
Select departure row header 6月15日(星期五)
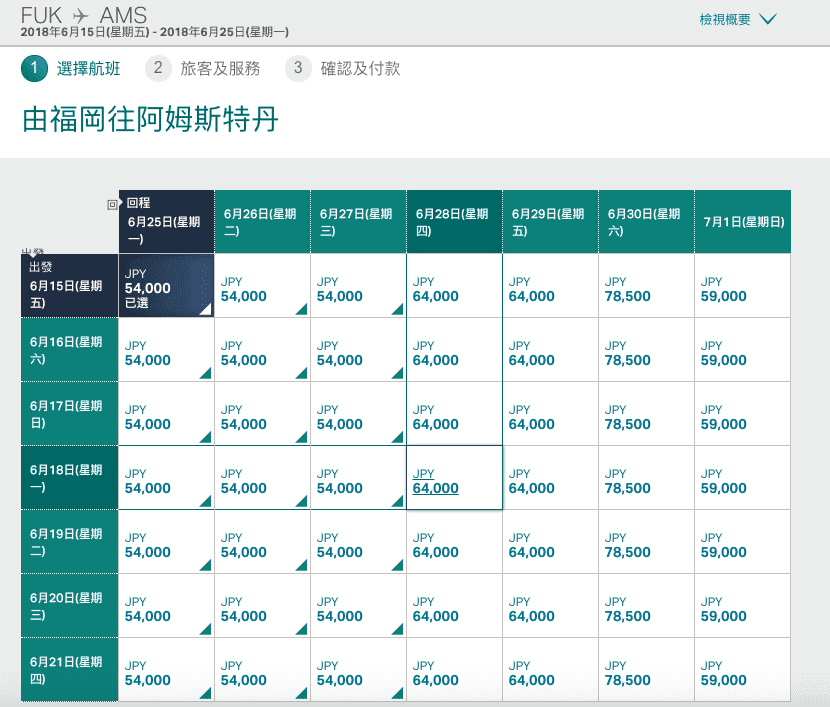click(x=69, y=286)
